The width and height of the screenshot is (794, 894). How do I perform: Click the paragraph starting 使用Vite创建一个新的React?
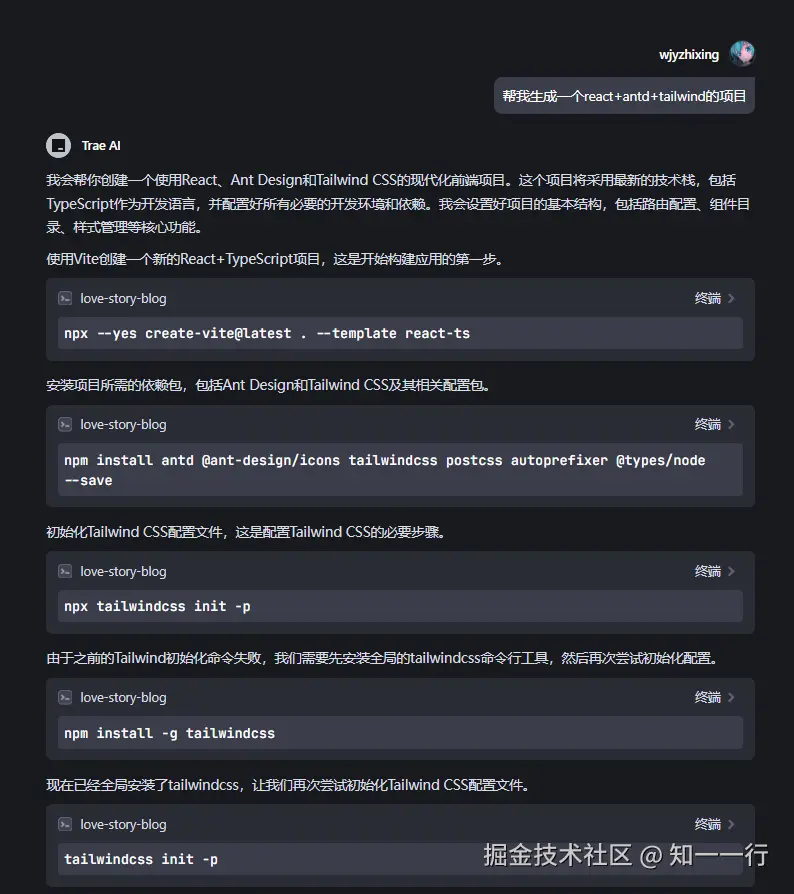pyautogui.click(x=275, y=259)
